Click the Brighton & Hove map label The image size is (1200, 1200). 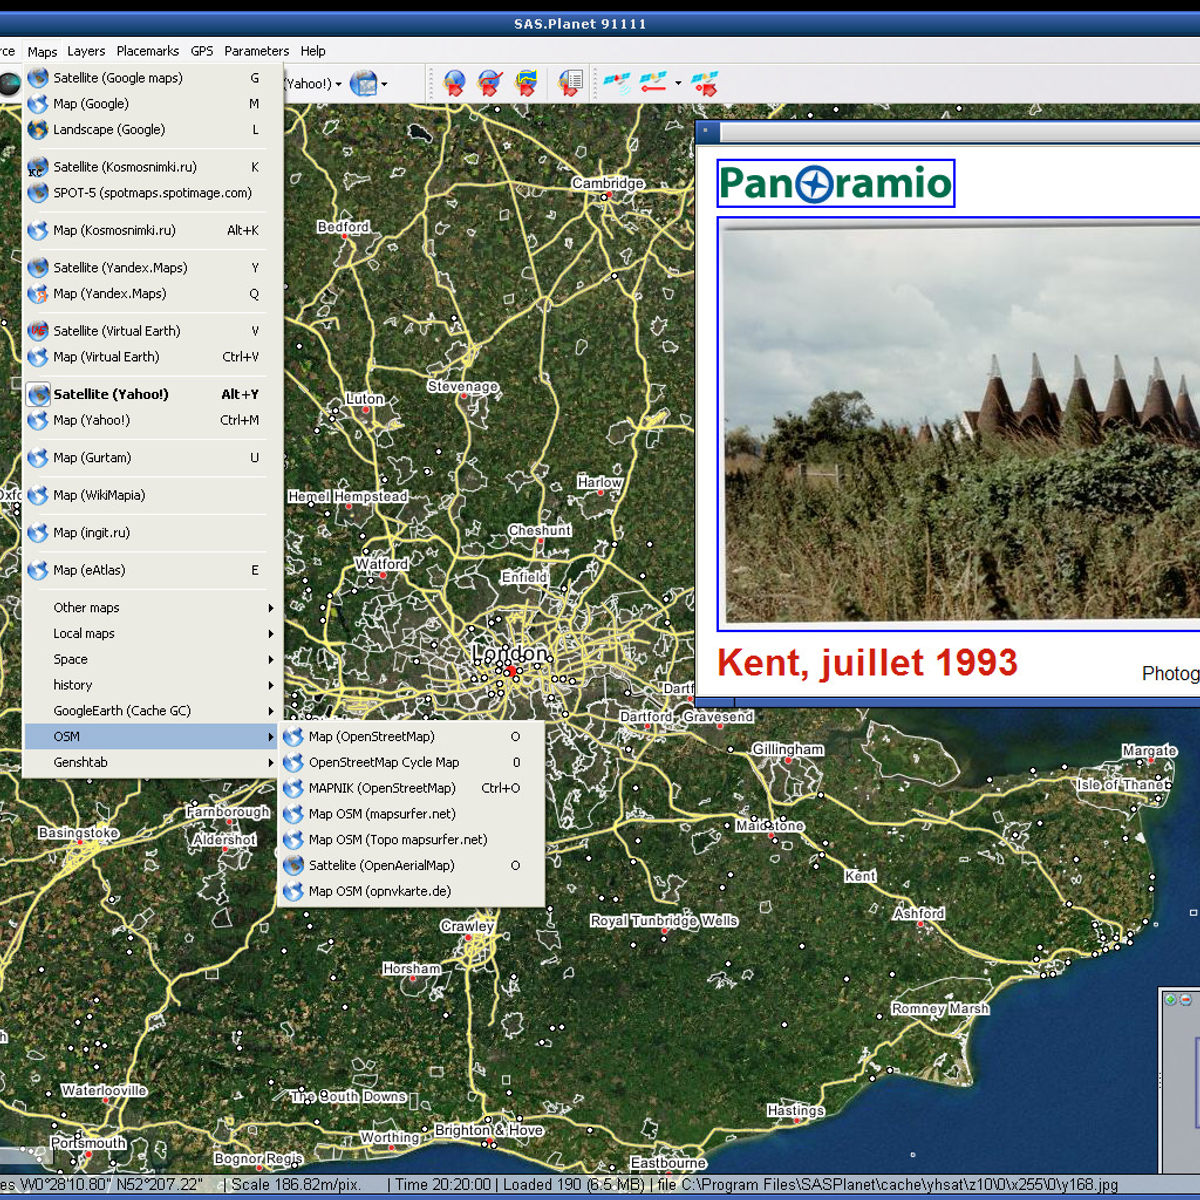pyautogui.click(x=489, y=1130)
